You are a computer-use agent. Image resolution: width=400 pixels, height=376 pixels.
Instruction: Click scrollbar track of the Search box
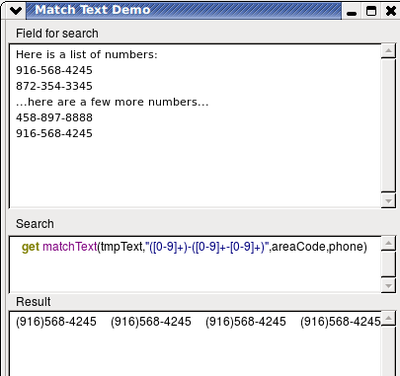click(388, 264)
